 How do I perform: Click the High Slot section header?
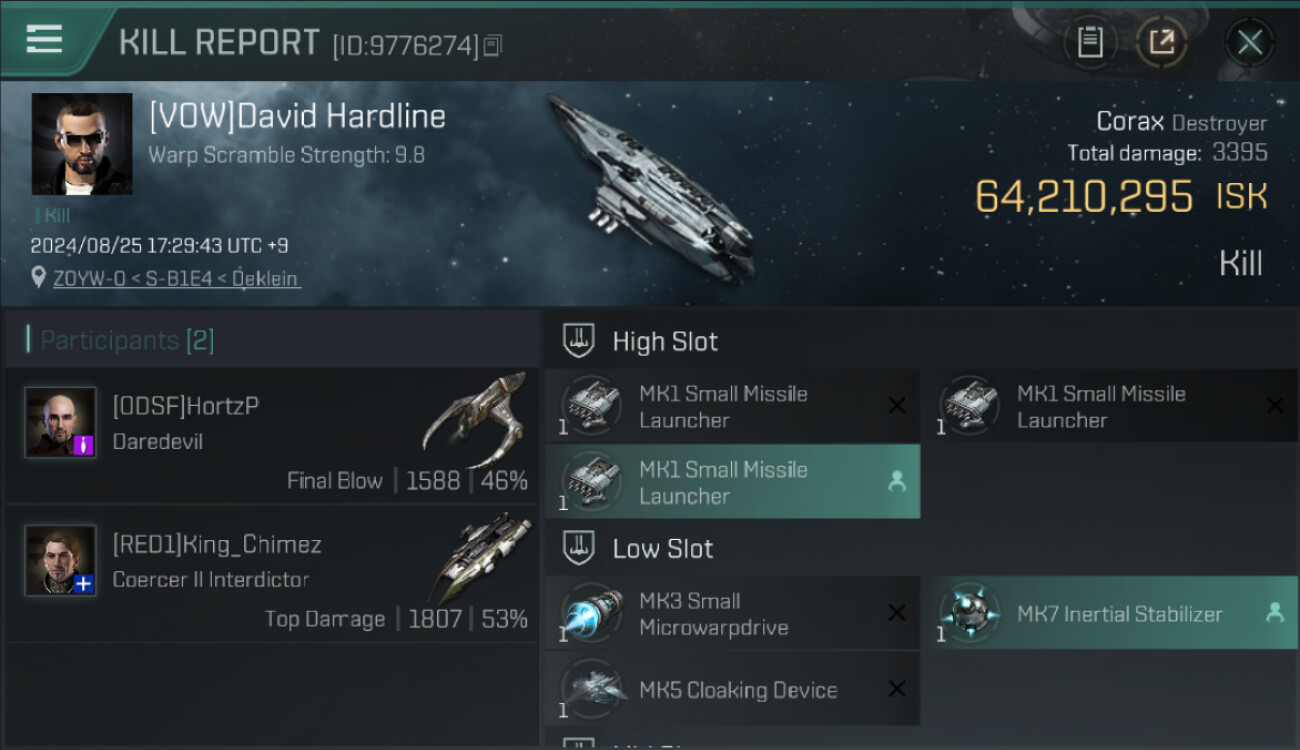coord(665,342)
